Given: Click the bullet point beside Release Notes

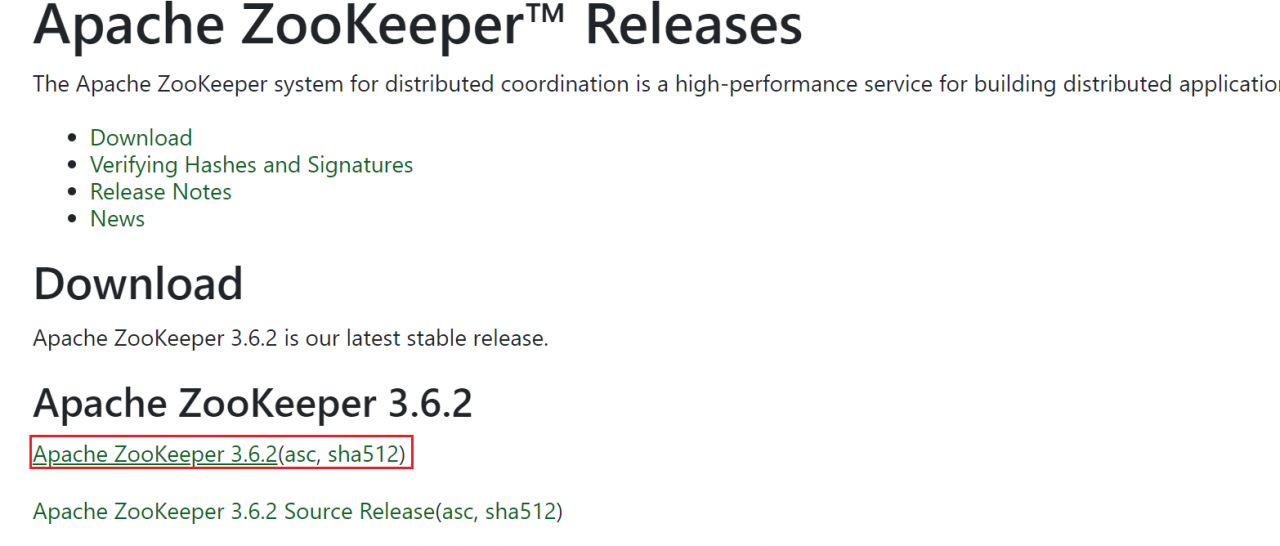Looking at the screenshot, I should 72,193.
